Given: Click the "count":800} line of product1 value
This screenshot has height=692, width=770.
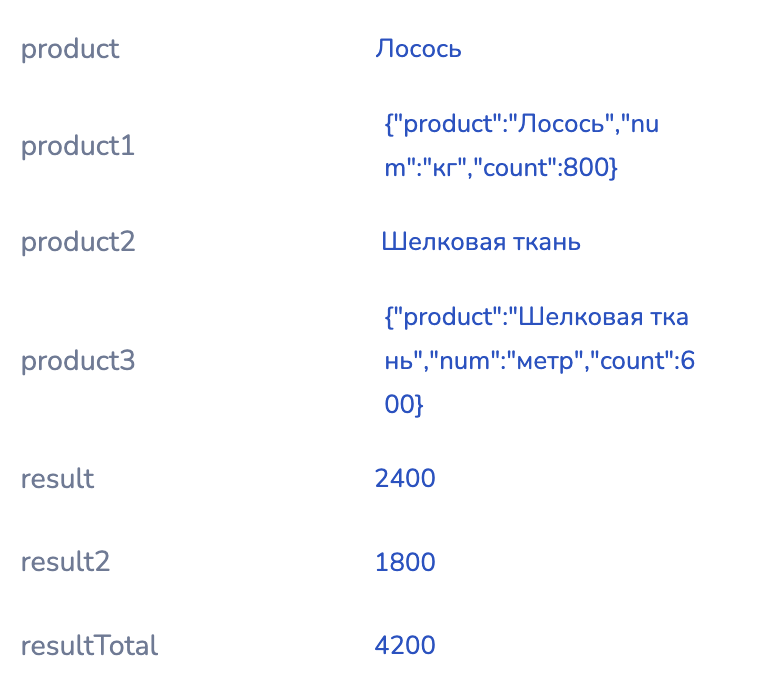Looking at the screenshot, I should [x=500, y=168].
